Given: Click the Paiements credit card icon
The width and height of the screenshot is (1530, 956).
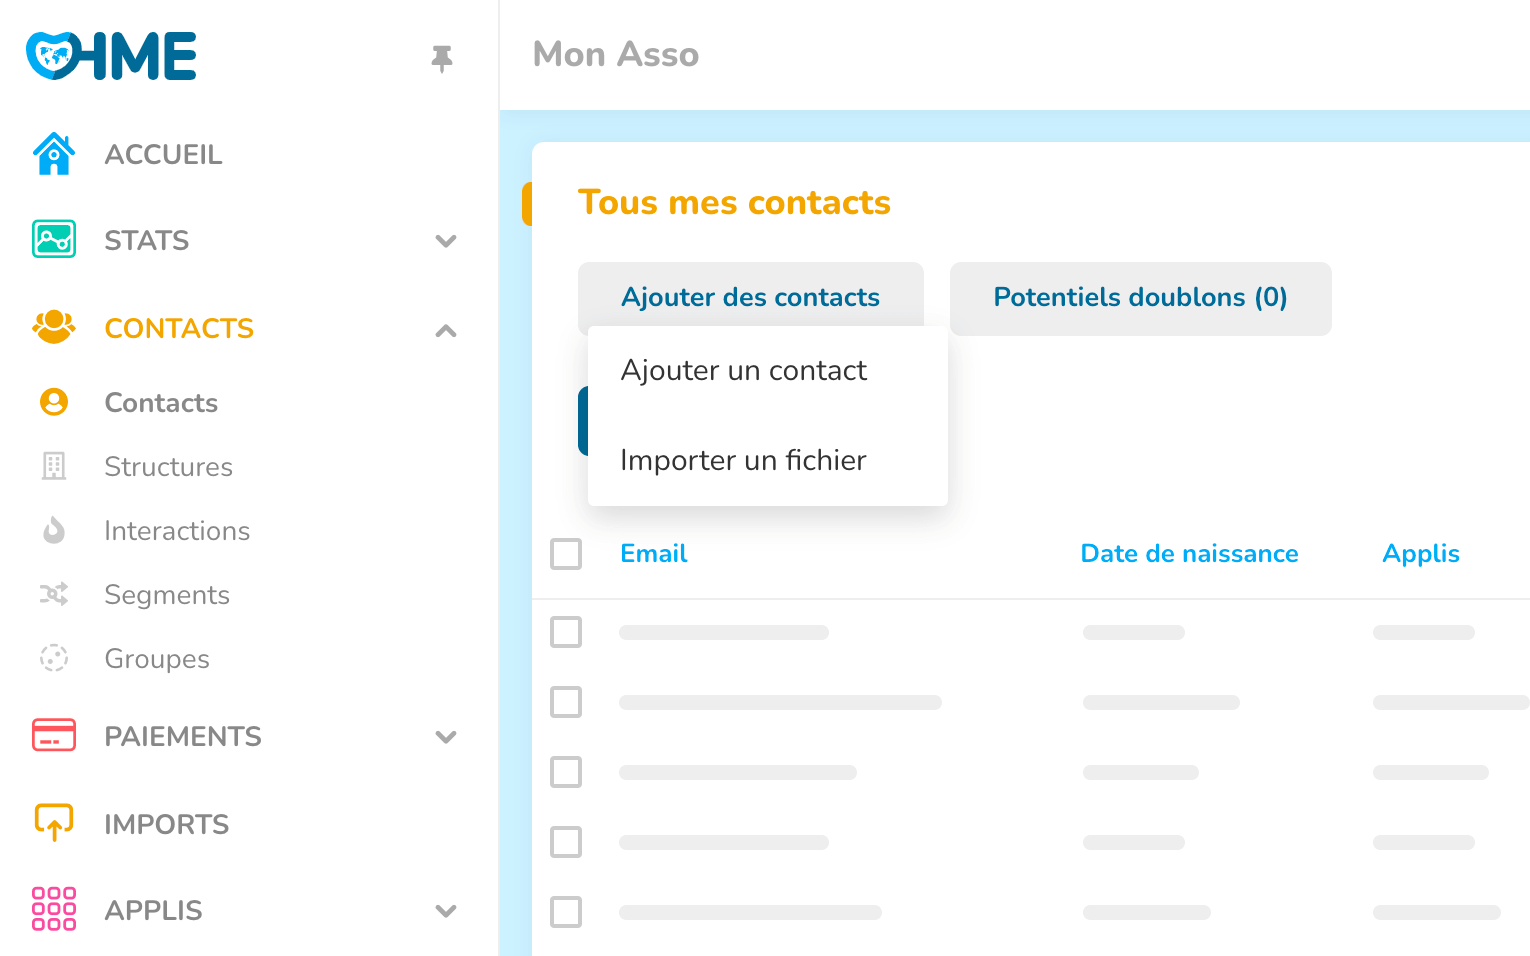Looking at the screenshot, I should click(54, 736).
